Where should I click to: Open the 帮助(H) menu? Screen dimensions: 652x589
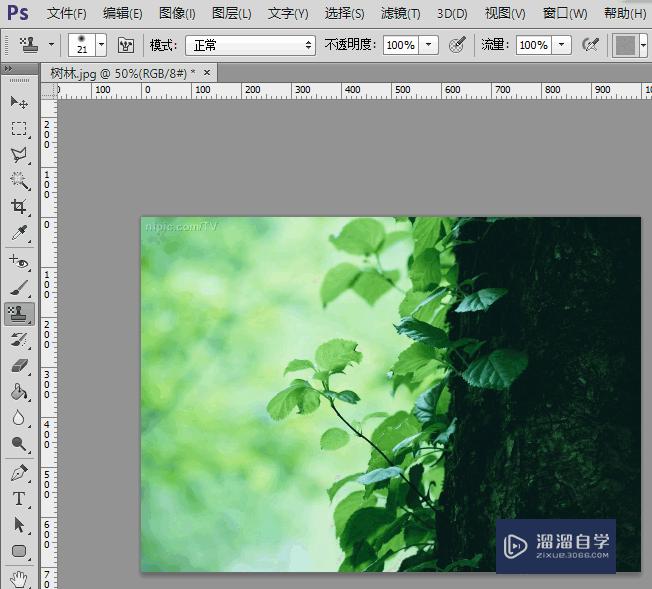tap(625, 14)
